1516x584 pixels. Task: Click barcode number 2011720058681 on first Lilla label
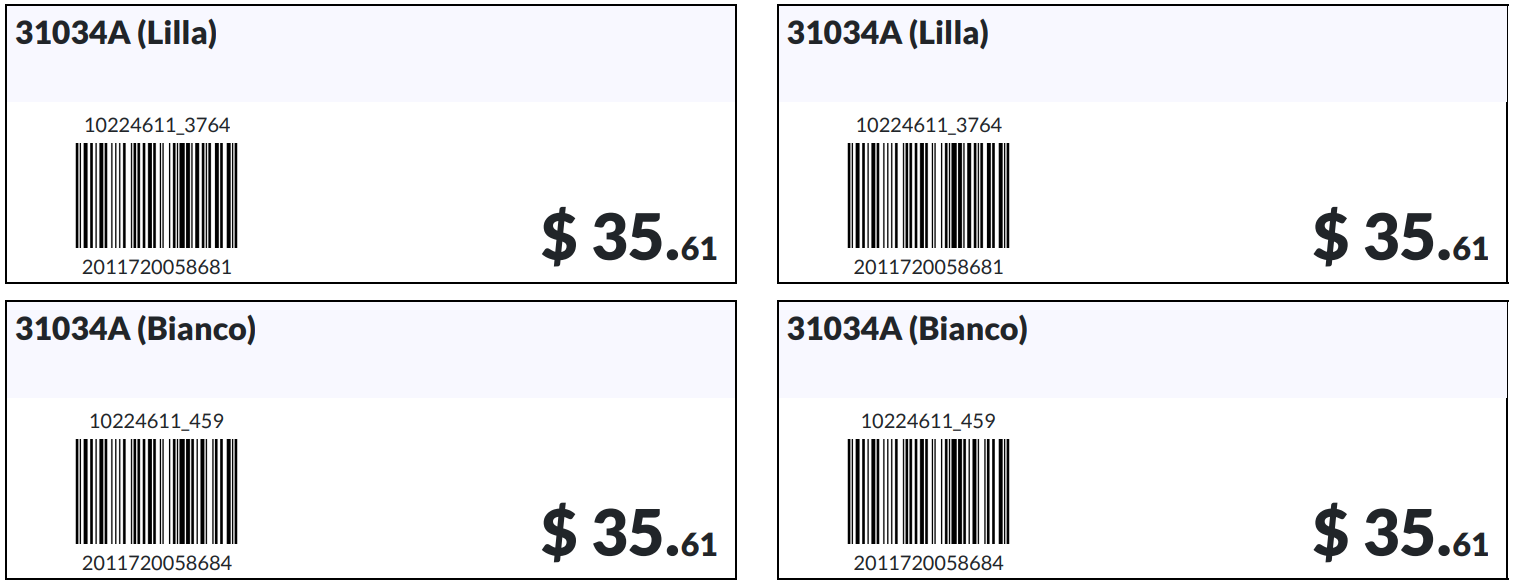click(157, 267)
